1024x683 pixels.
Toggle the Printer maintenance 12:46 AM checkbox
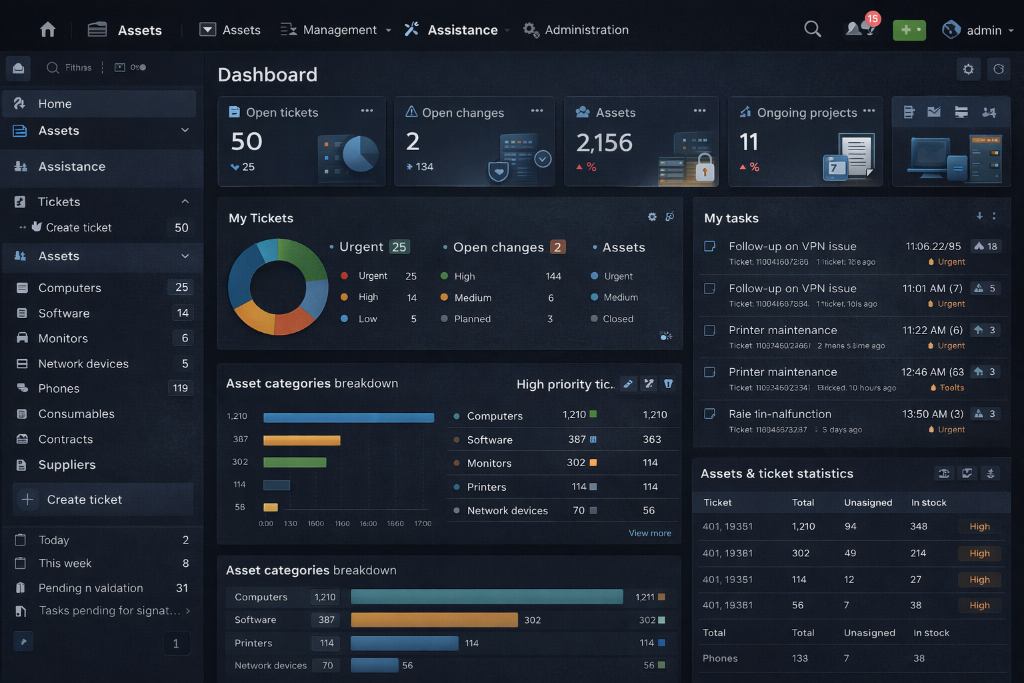click(x=709, y=372)
